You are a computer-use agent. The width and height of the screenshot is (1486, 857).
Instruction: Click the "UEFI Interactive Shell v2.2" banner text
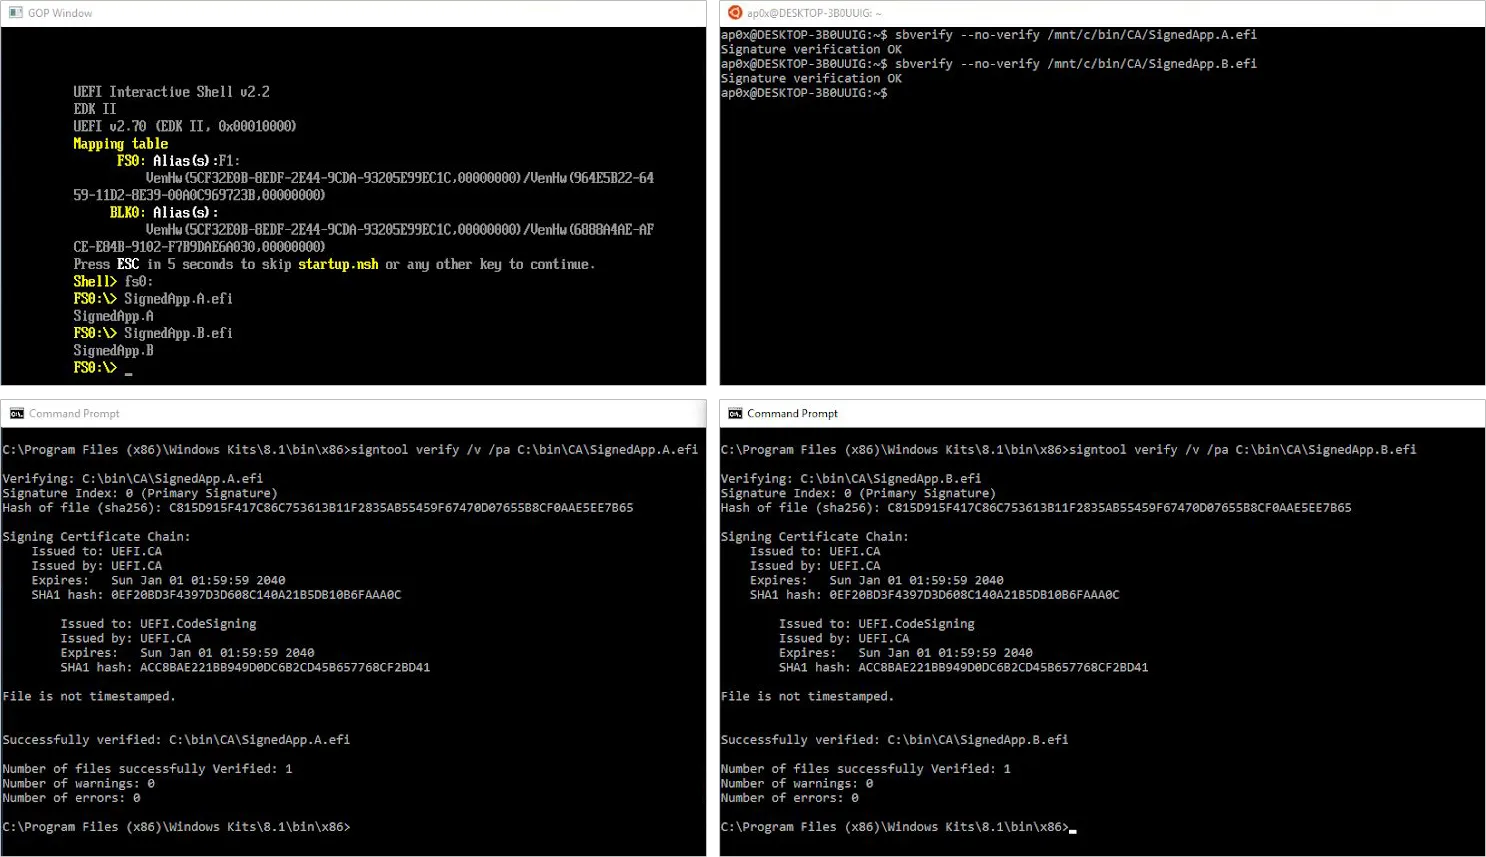pos(171,92)
